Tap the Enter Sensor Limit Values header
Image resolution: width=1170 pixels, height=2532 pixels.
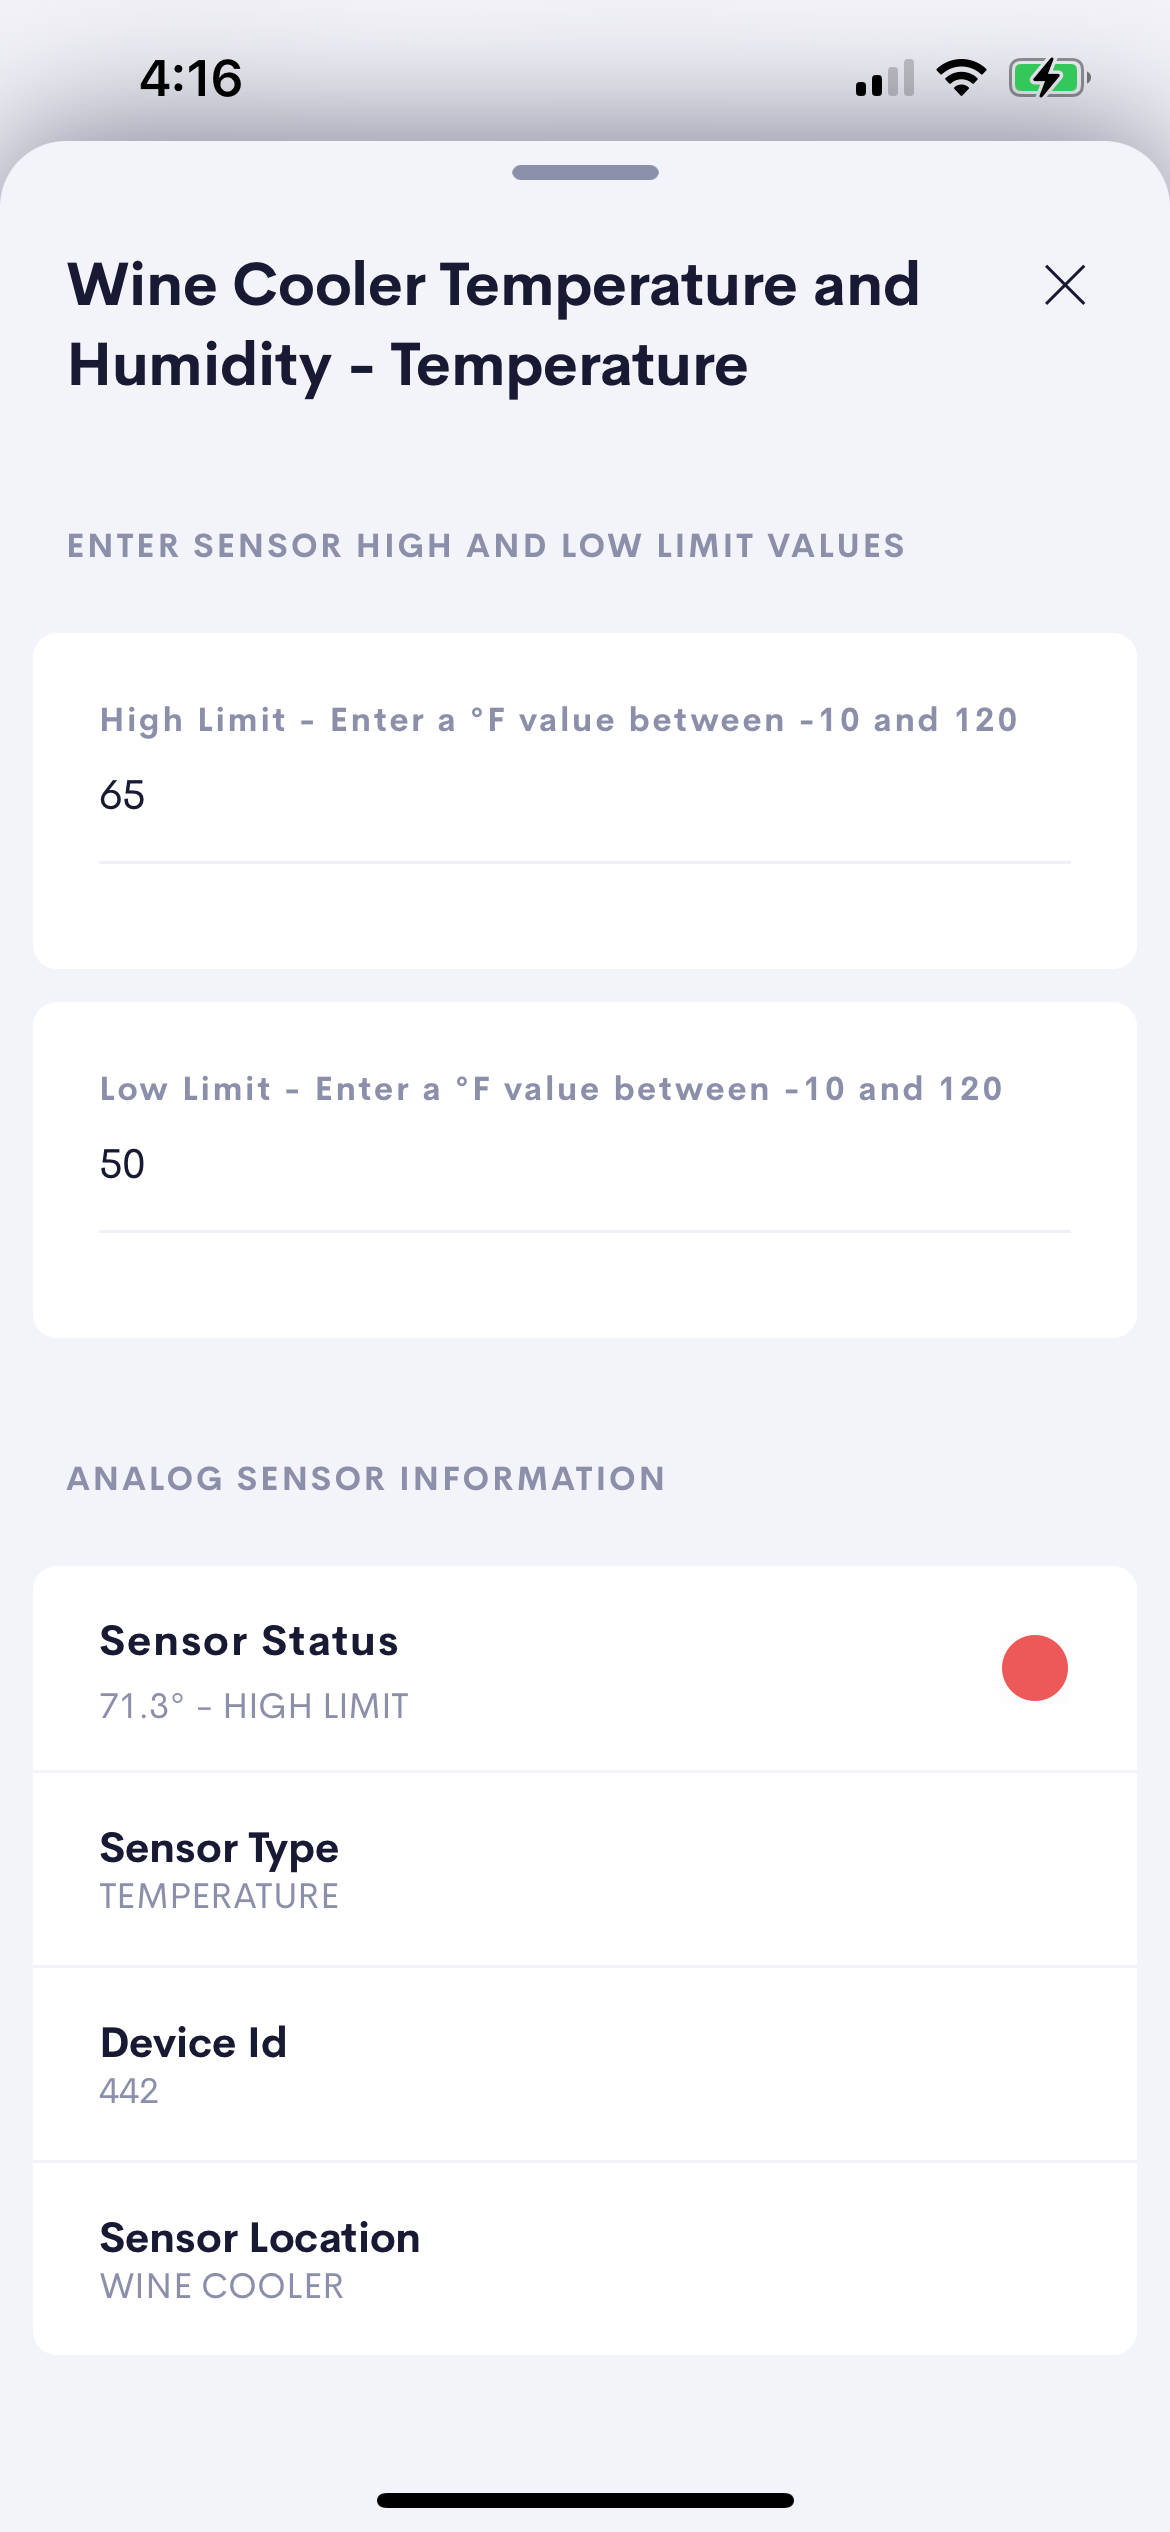coord(486,546)
